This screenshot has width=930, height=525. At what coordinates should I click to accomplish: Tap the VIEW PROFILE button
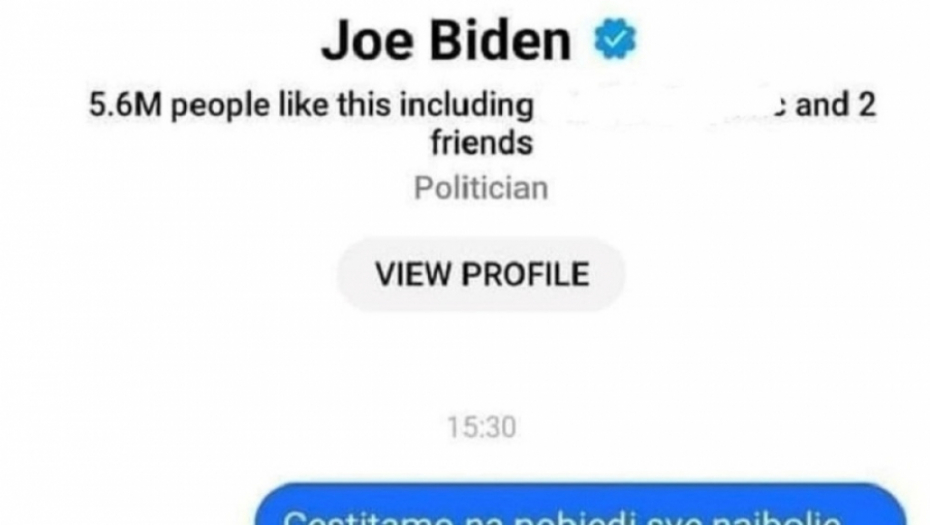pyautogui.click(x=482, y=274)
